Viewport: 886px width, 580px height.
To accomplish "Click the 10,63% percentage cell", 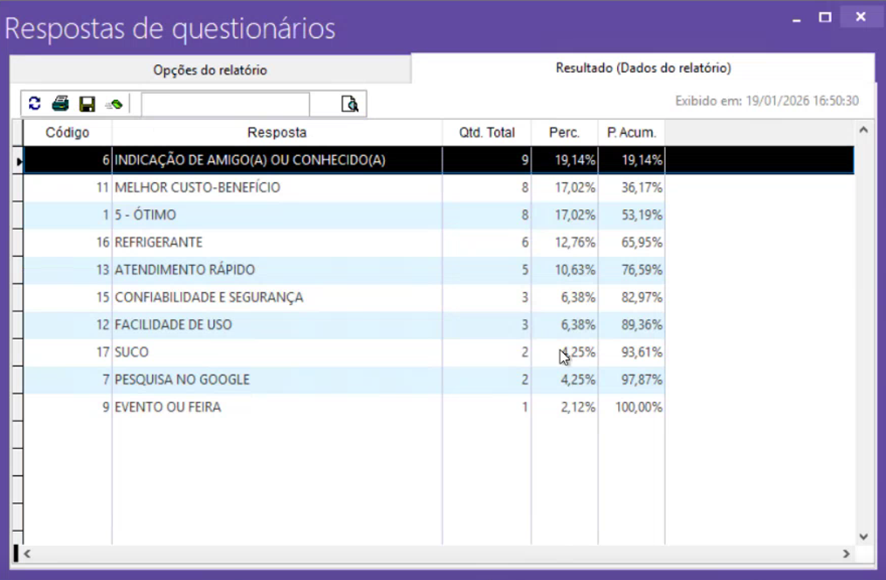I will point(564,270).
